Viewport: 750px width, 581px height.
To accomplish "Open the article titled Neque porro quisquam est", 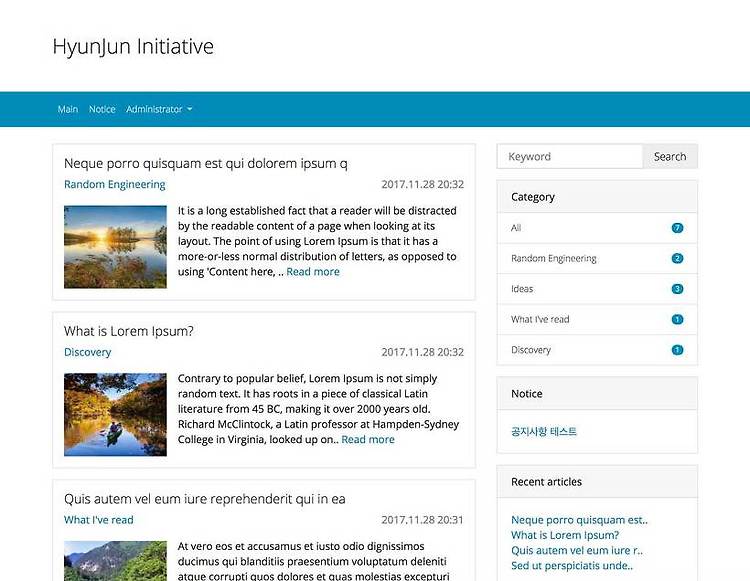I will point(206,164).
